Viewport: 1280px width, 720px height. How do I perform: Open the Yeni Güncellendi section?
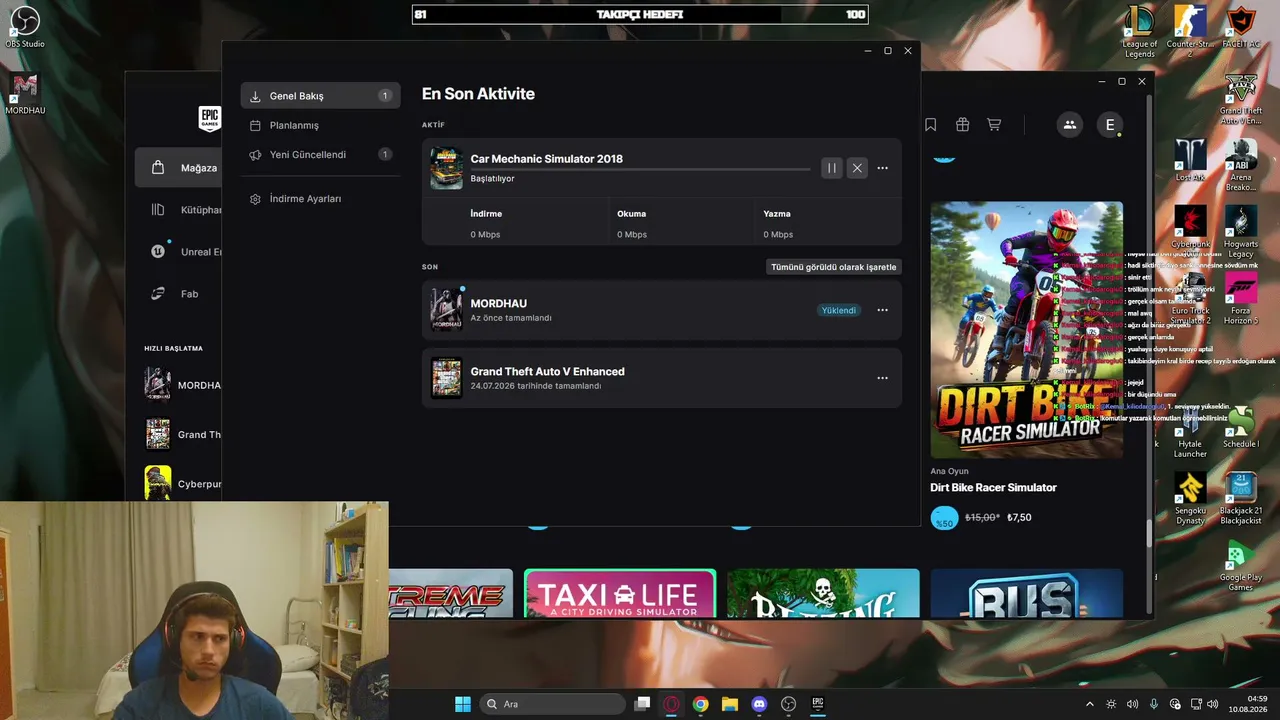320,155
